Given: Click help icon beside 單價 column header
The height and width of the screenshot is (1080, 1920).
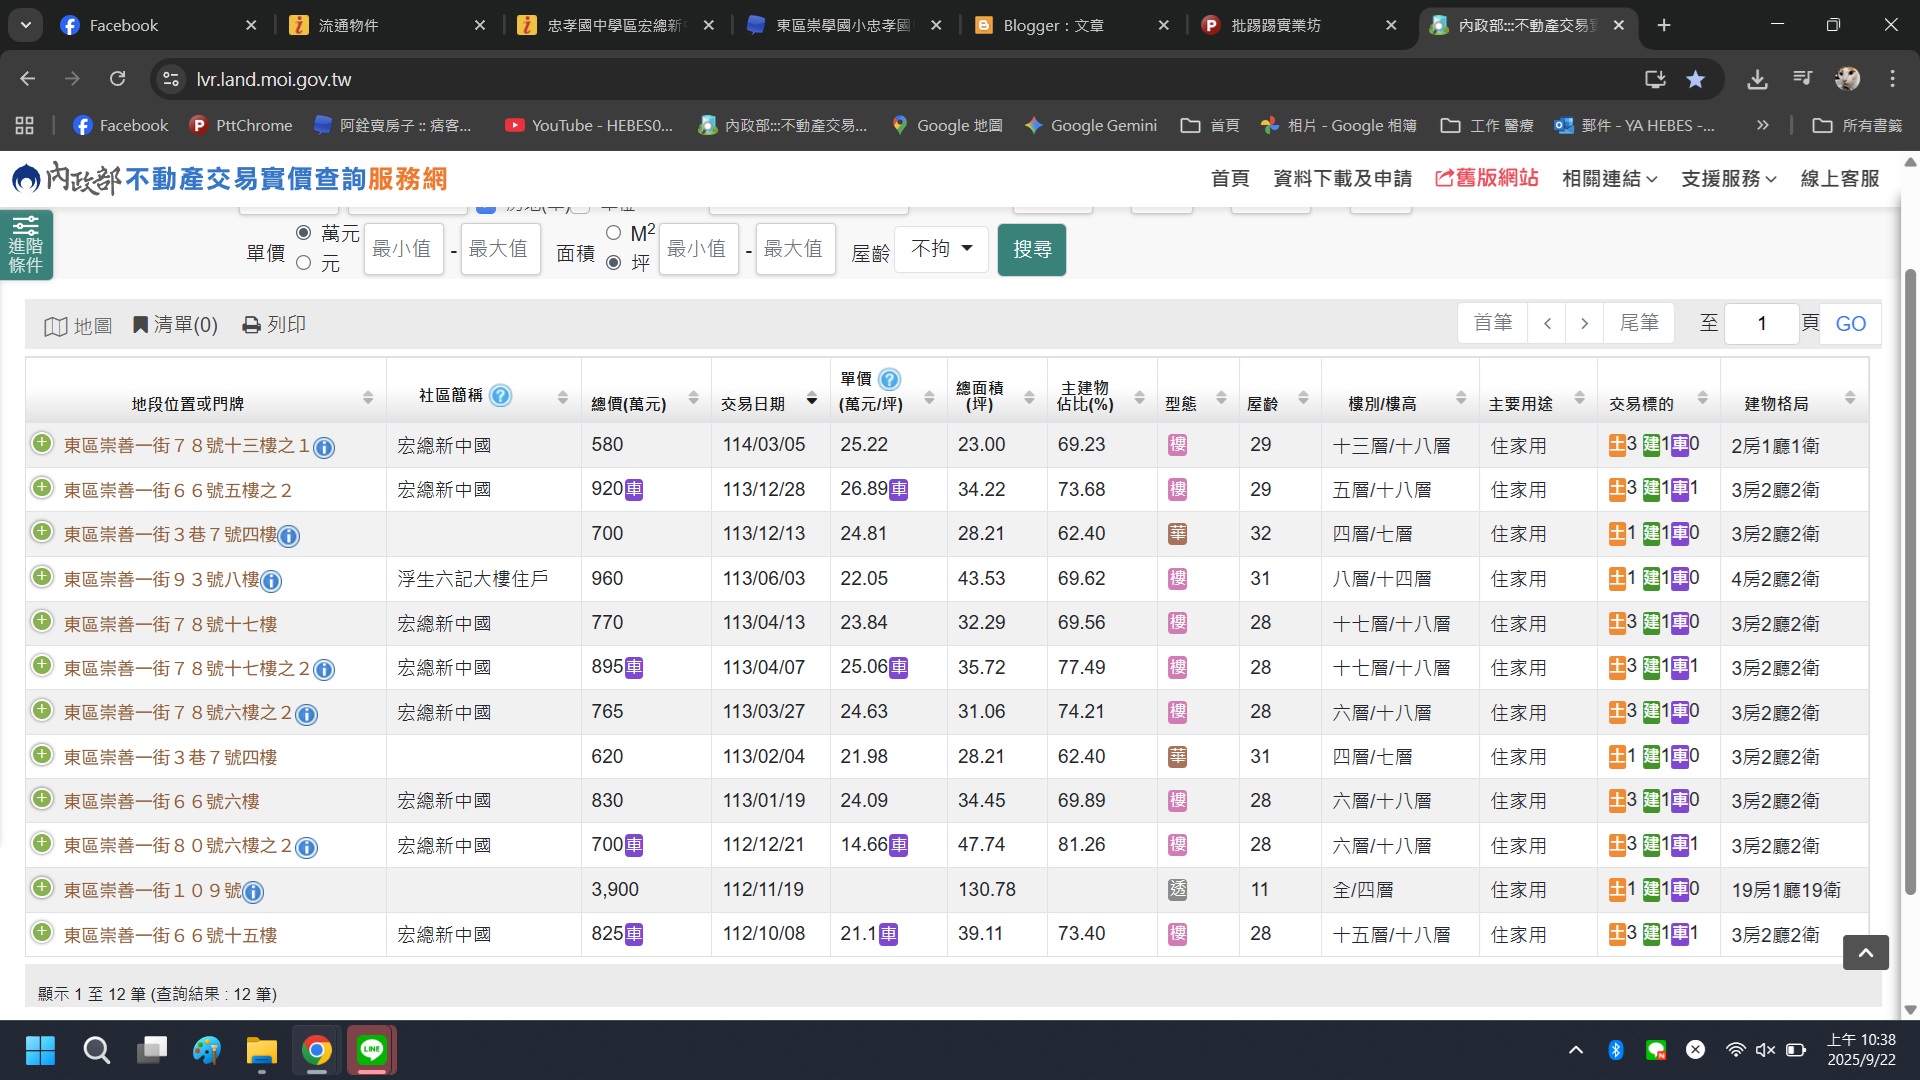Looking at the screenshot, I should click(889, 379).
